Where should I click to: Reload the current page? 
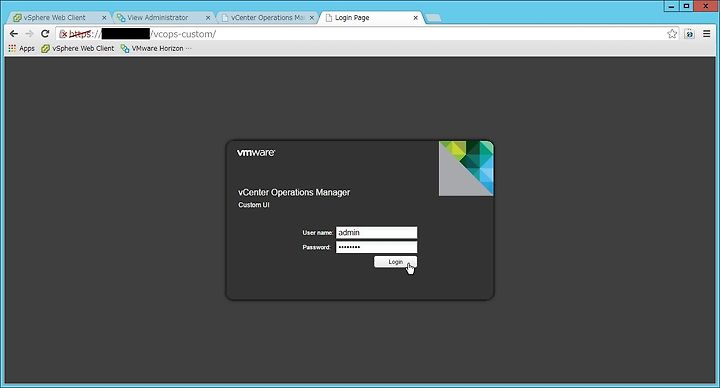coord(45,34)
